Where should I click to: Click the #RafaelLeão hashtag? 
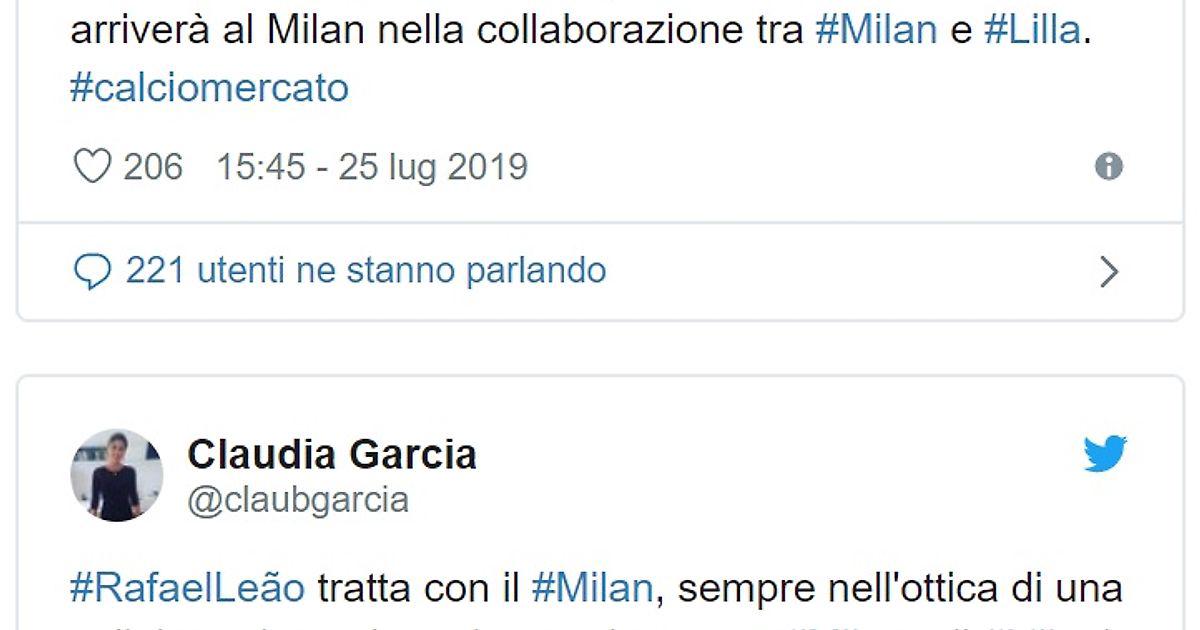[187, 588]
